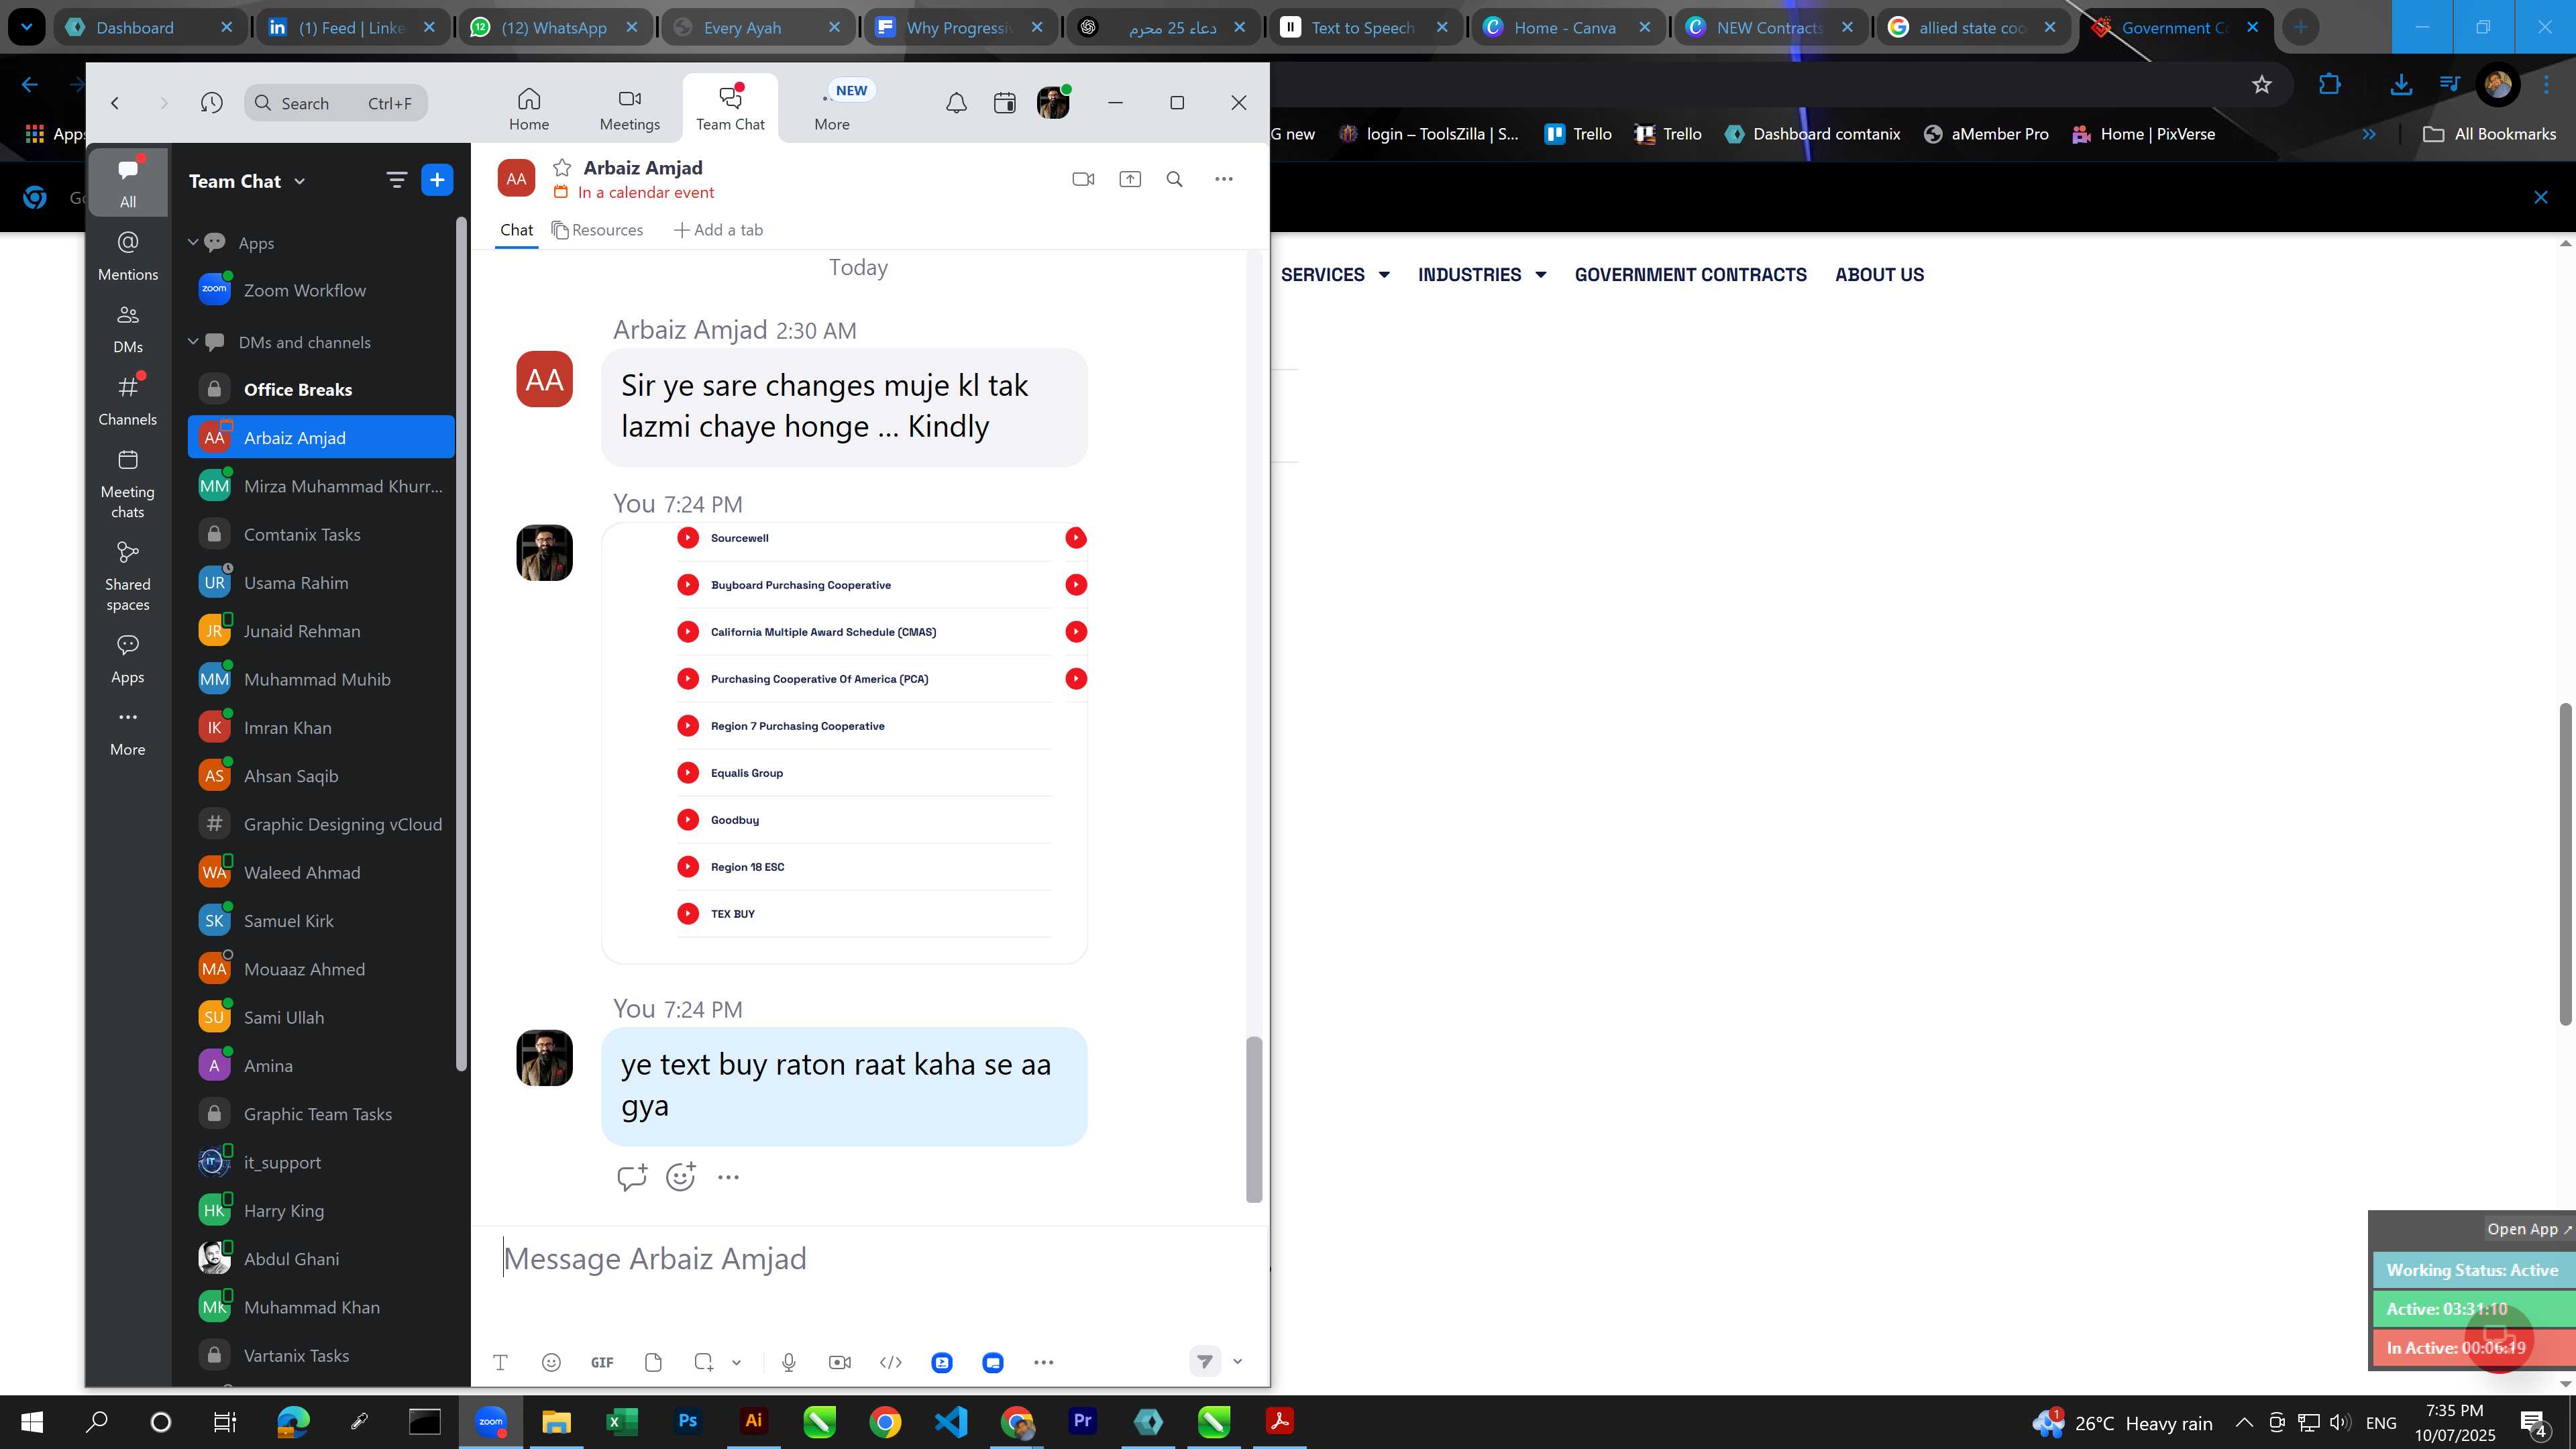
Task: Record a video message
Action: (840, 1362)
